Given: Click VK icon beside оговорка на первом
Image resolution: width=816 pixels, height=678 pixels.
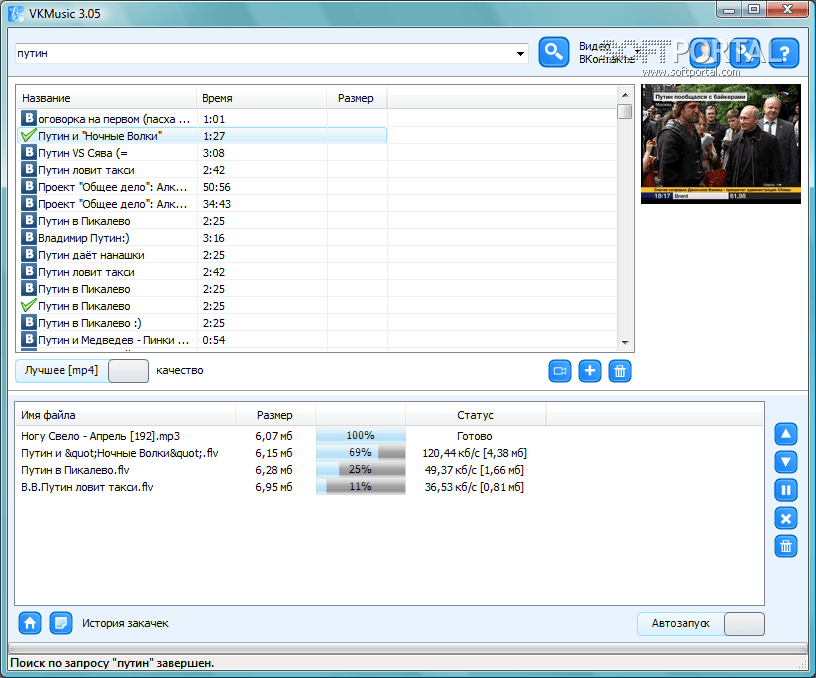Looking at the screenshot, I should tap(29, 118).
